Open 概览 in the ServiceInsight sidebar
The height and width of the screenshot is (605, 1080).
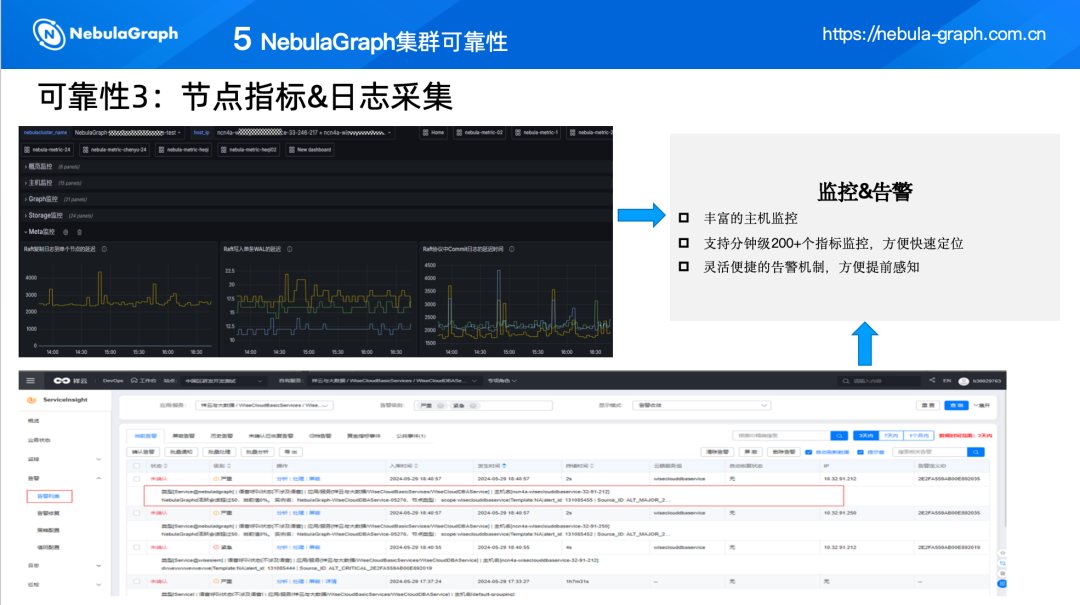click(34, 420)
